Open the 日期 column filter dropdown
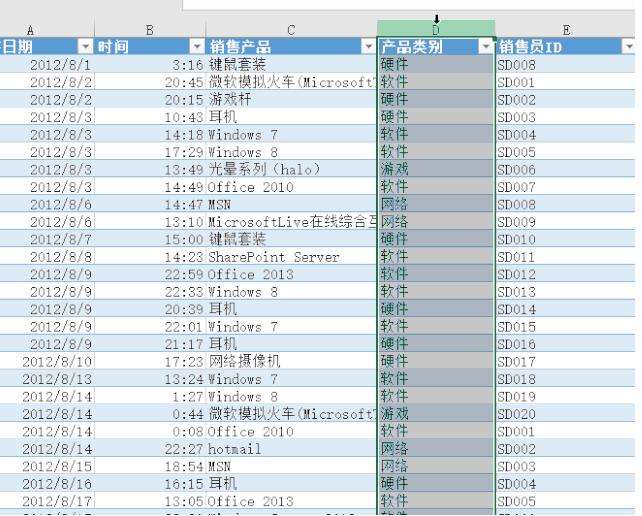The width and height of the screenshot is (642, 516). click(x=85, y=47)
